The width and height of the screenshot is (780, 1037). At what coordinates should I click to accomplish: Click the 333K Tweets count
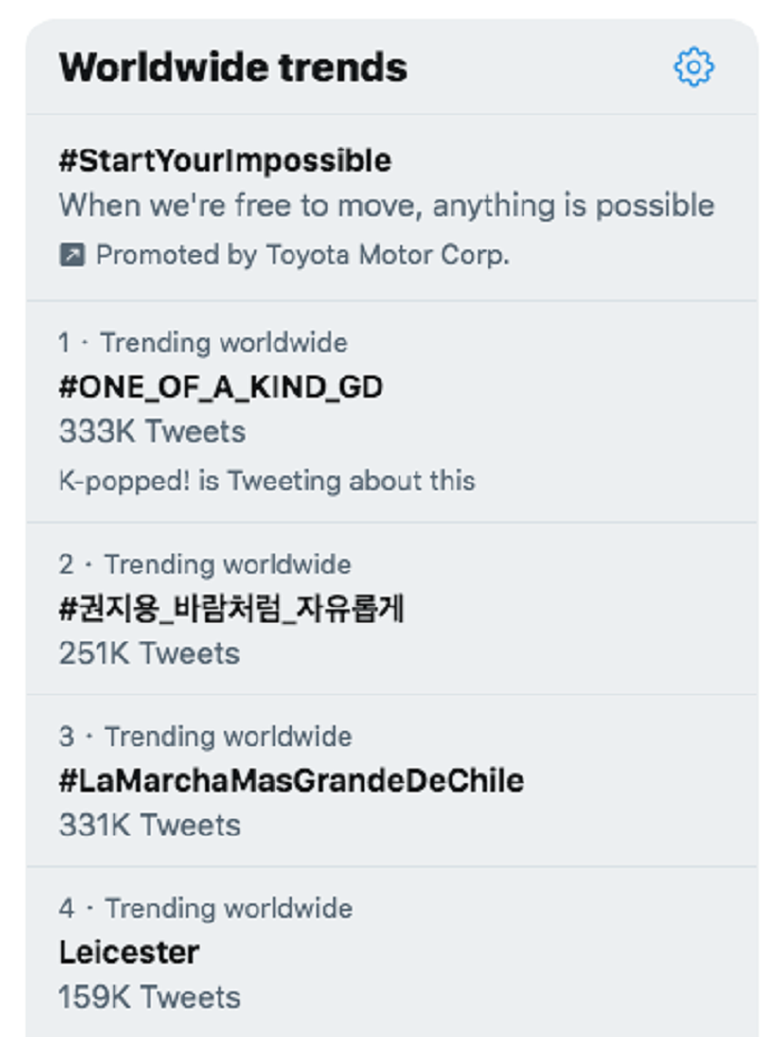pos(152,432)
